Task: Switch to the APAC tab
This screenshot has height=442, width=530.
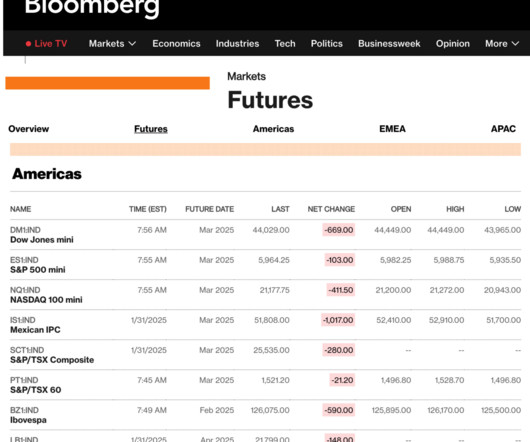Action: point(503,129)
